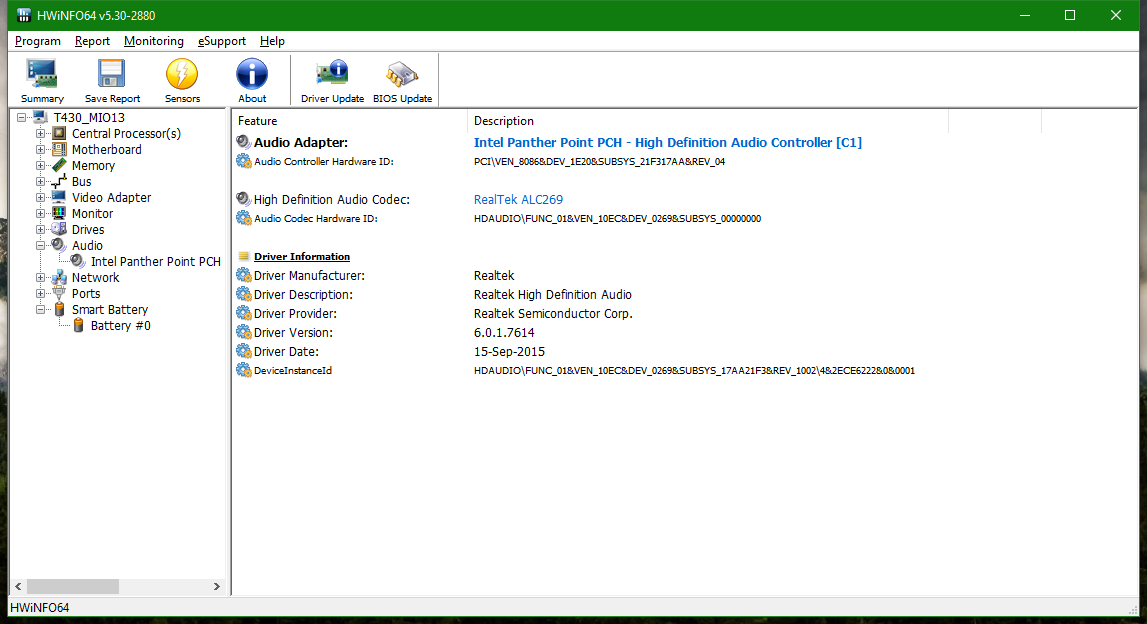1147x624 pixels.
Task: Open the Program menu
Action: tap(37, 41)
